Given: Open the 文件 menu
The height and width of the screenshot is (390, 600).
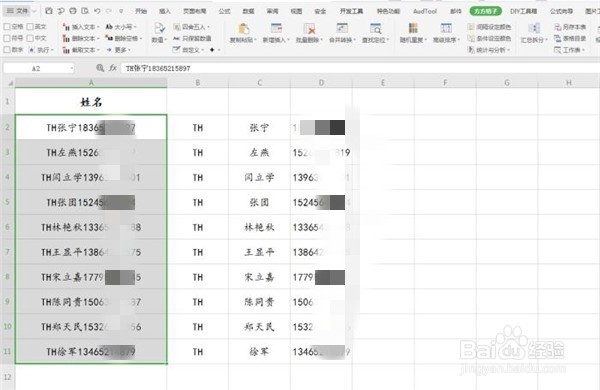Looking at the screenshot, I should coord(18,11).
